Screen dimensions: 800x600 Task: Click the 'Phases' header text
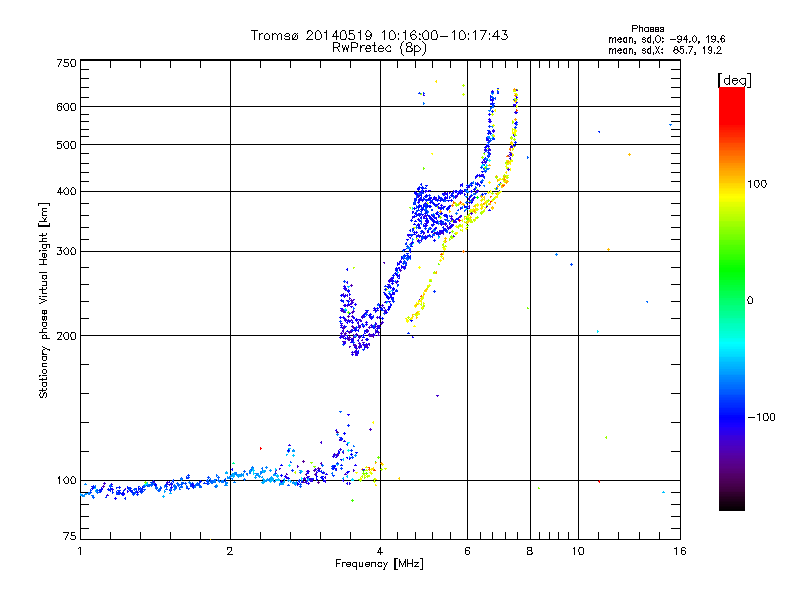pyautogui.click(x=647, y=29)
